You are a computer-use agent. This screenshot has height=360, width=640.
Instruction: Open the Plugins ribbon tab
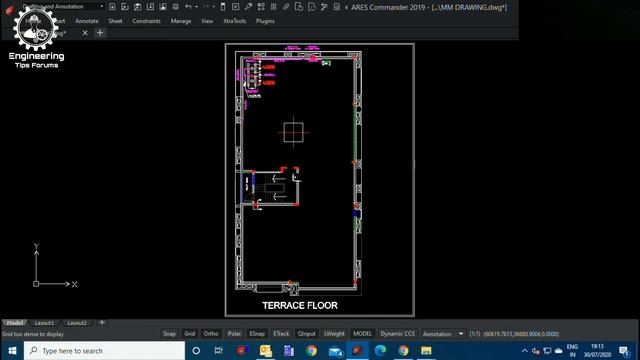coord(265,21)
